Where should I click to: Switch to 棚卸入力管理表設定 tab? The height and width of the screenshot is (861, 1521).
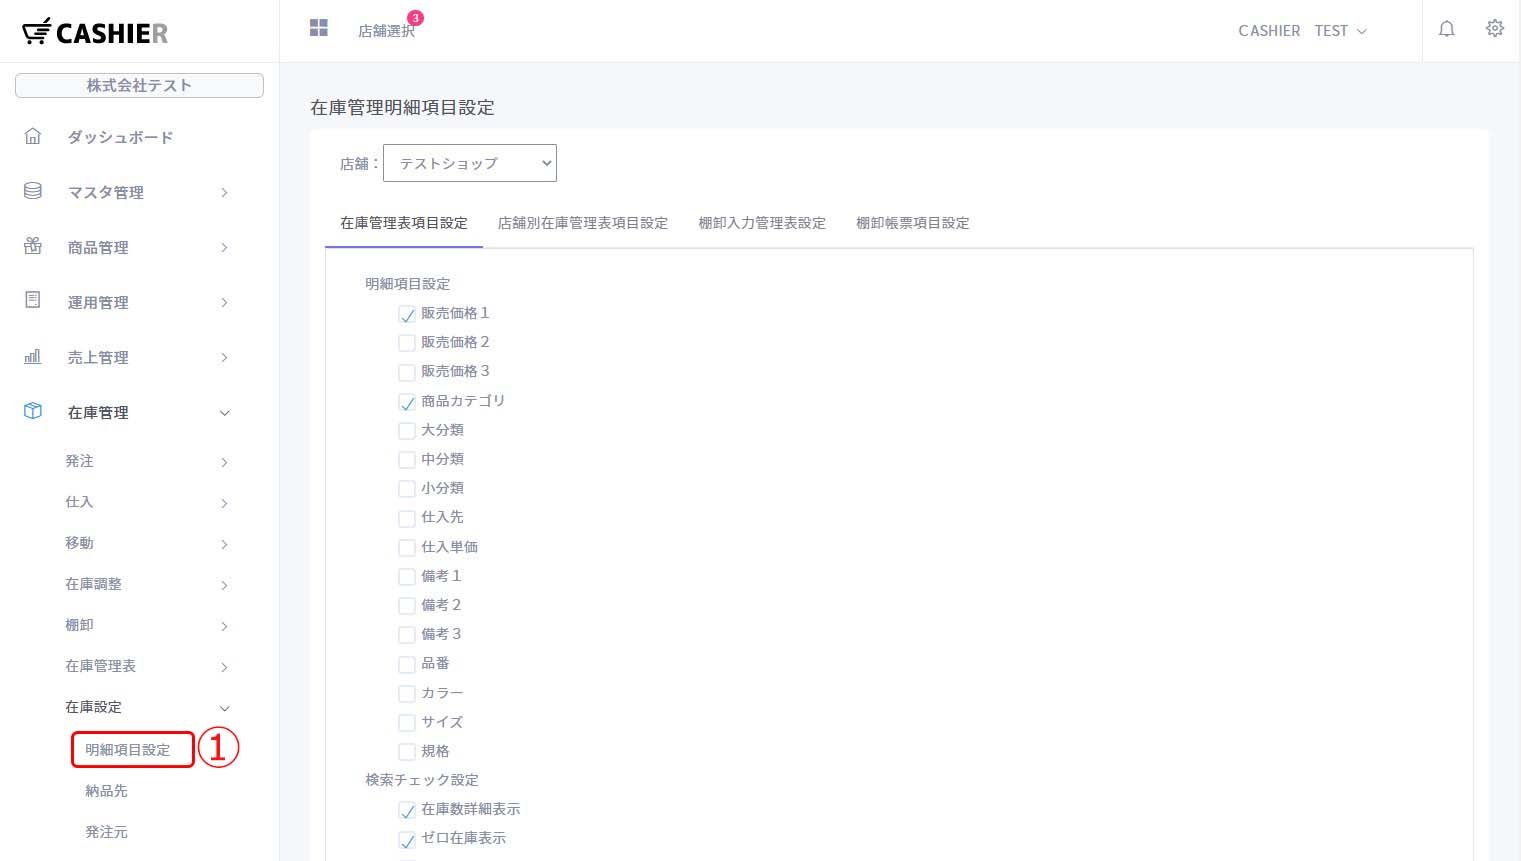762,223
